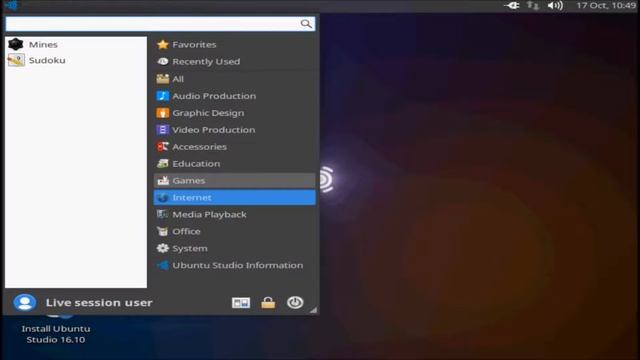Open the Office category
The image size is (640, 360).
234,231
